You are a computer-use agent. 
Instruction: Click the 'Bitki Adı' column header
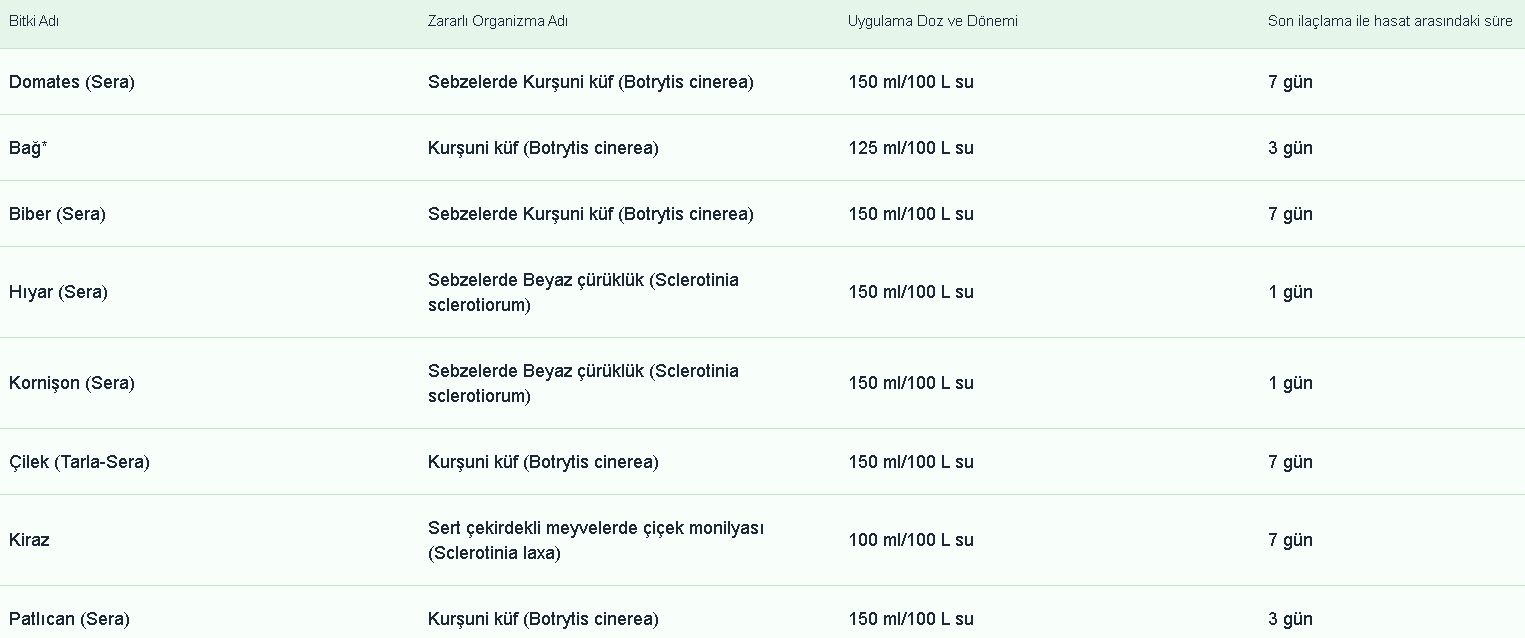click(x=34, y=21)
